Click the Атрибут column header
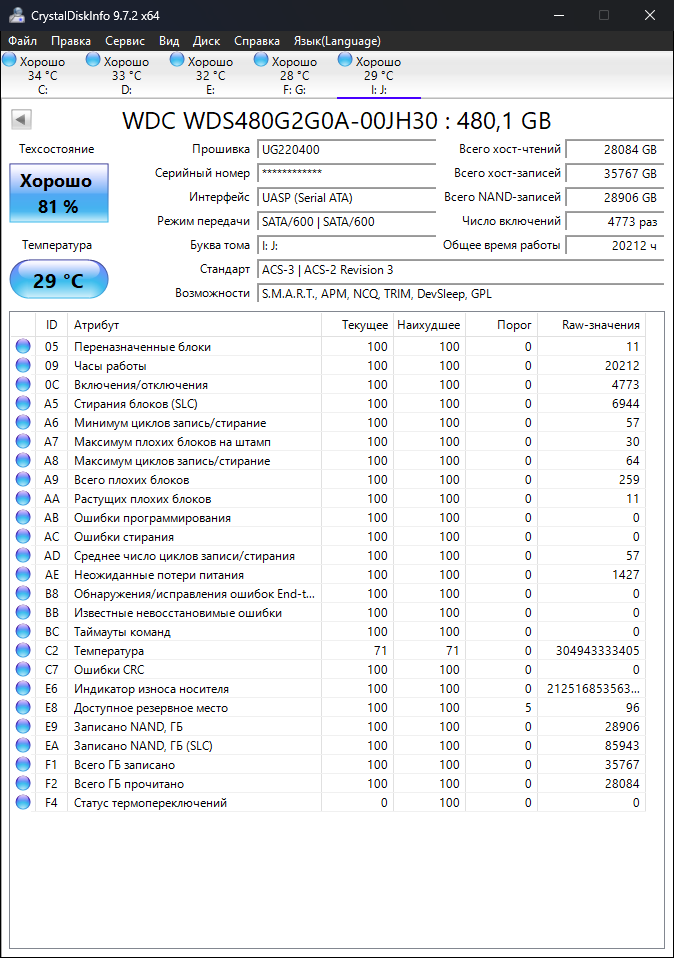 click(x=194, y=325)
